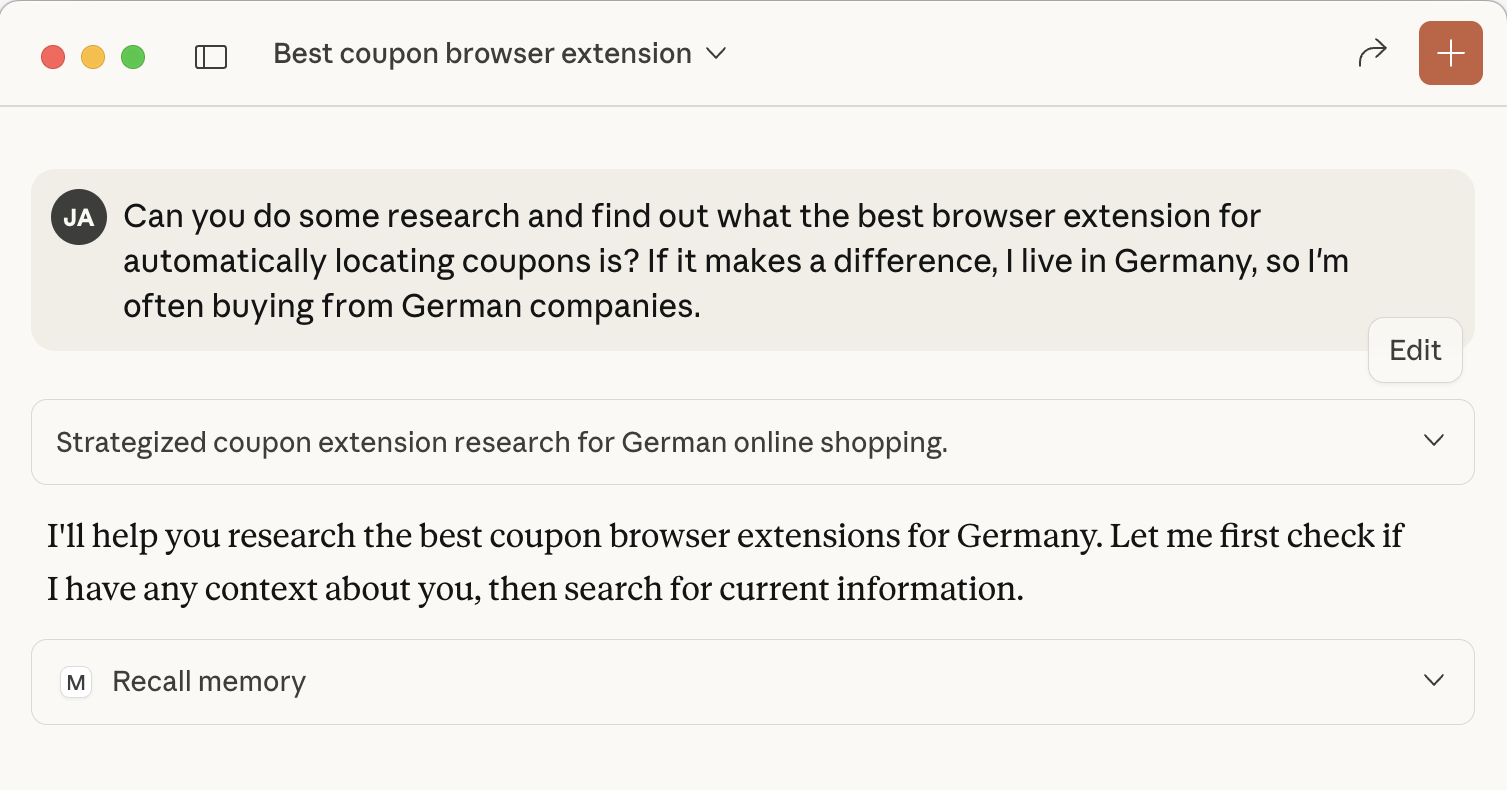
Task: Click the JA user avatar
Action: coord(78,216)
